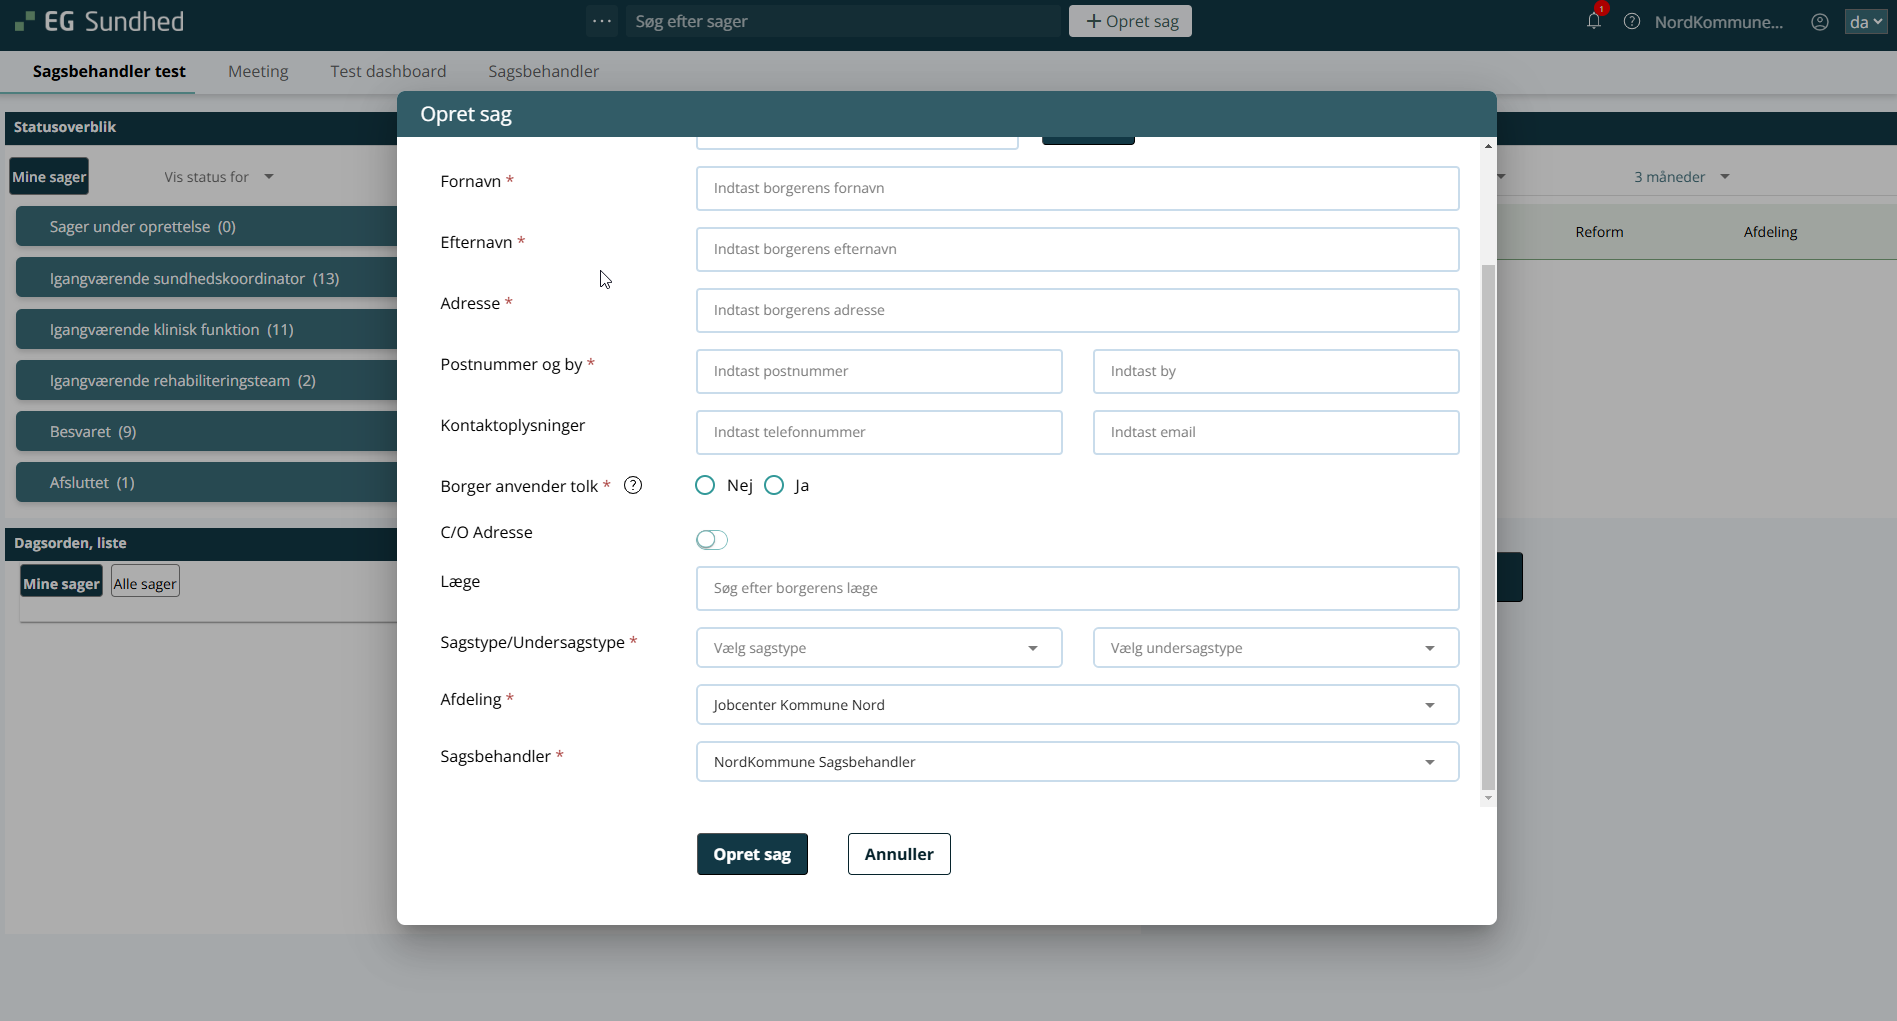The width and height of the screenshot is (1897, 1021).
Task: Switch to the Meeting tab
Action: click(x=258, y=71)
